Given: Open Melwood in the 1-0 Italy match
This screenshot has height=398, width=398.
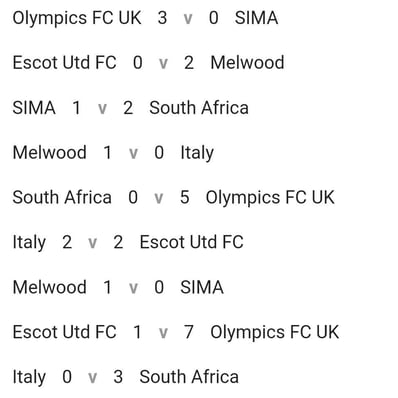Looking at the screenshot, I should pos(49,152).
